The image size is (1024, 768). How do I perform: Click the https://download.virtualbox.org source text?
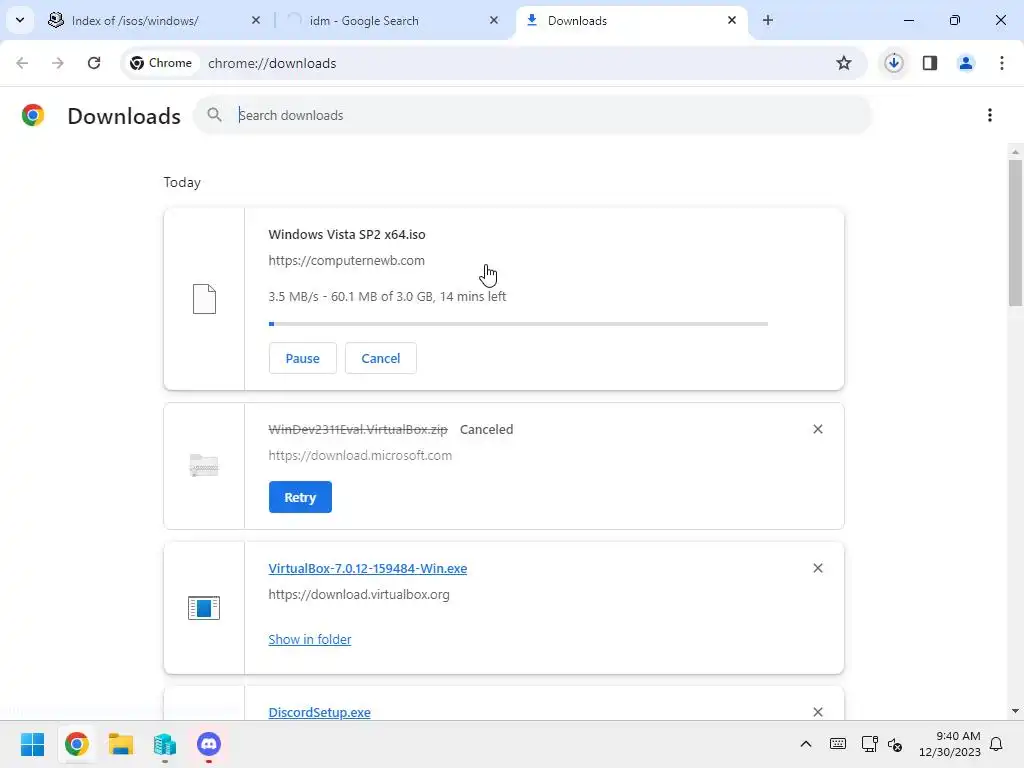[359, 594]
